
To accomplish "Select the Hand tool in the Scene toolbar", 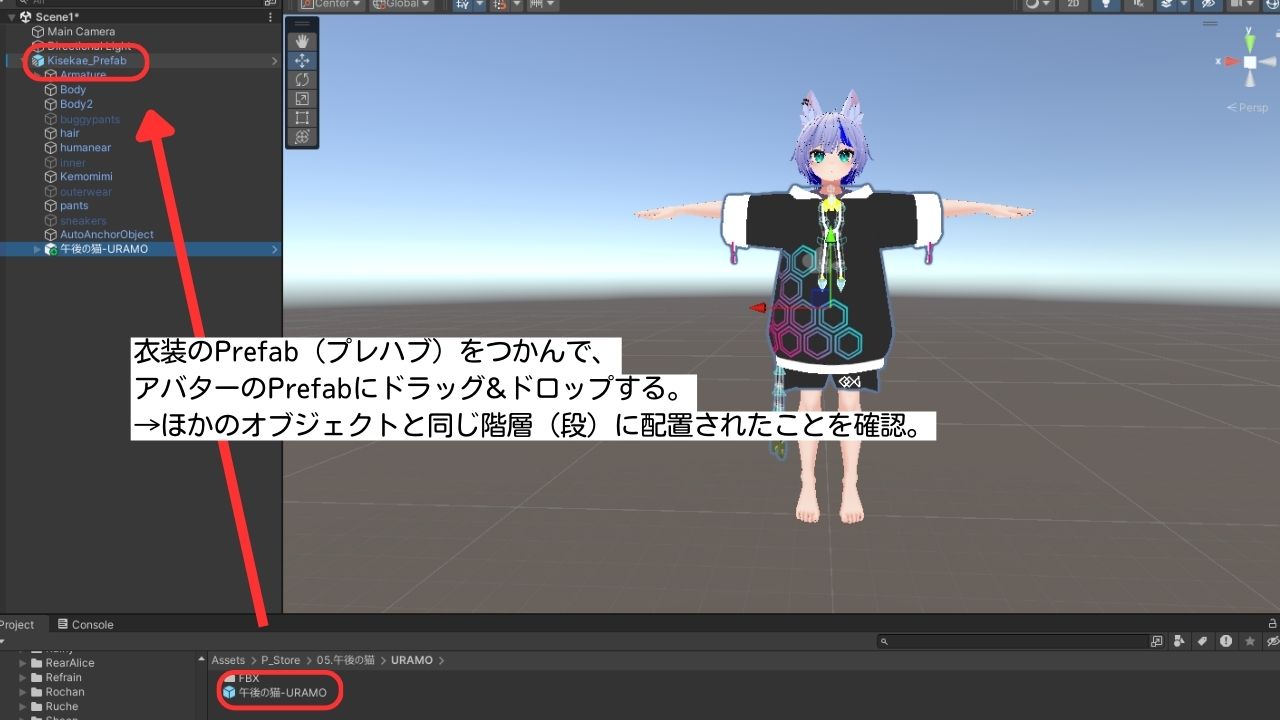I will point(302,41).
